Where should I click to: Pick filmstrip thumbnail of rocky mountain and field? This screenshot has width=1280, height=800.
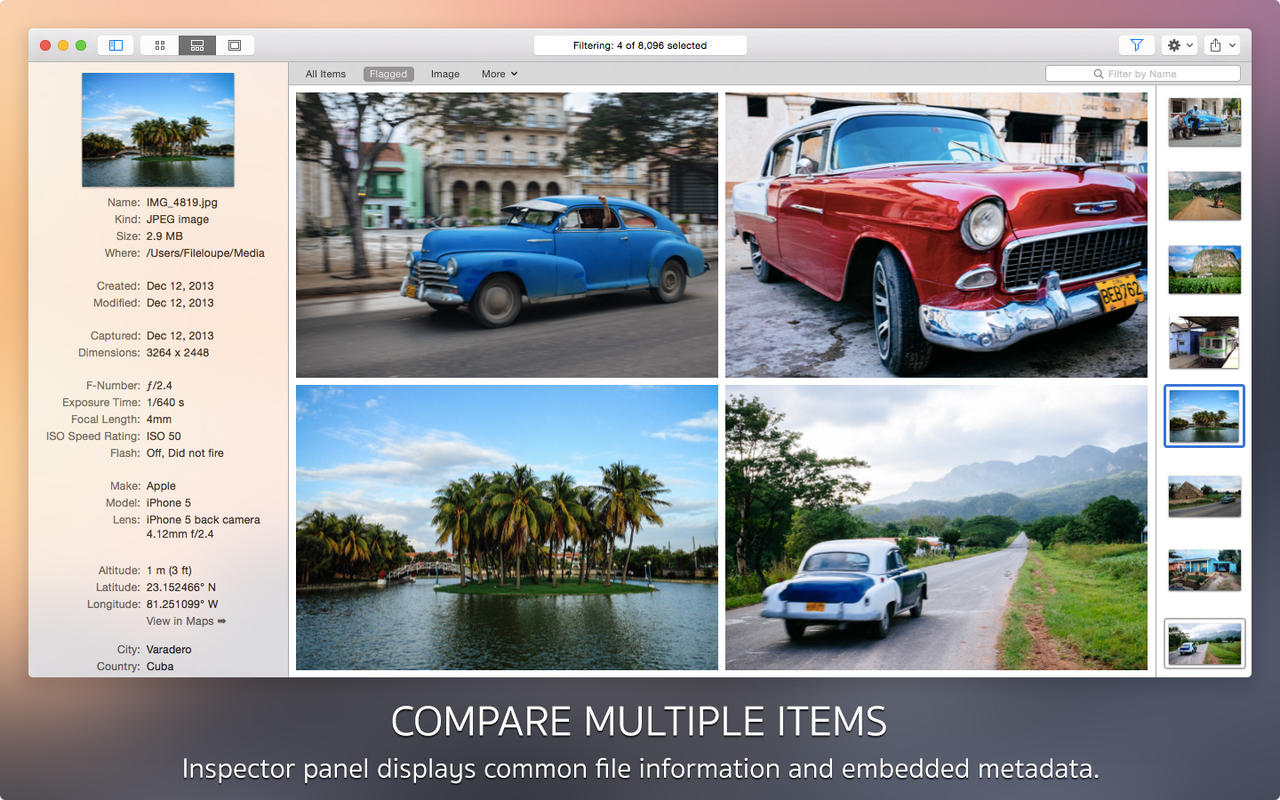(1205, 270)
